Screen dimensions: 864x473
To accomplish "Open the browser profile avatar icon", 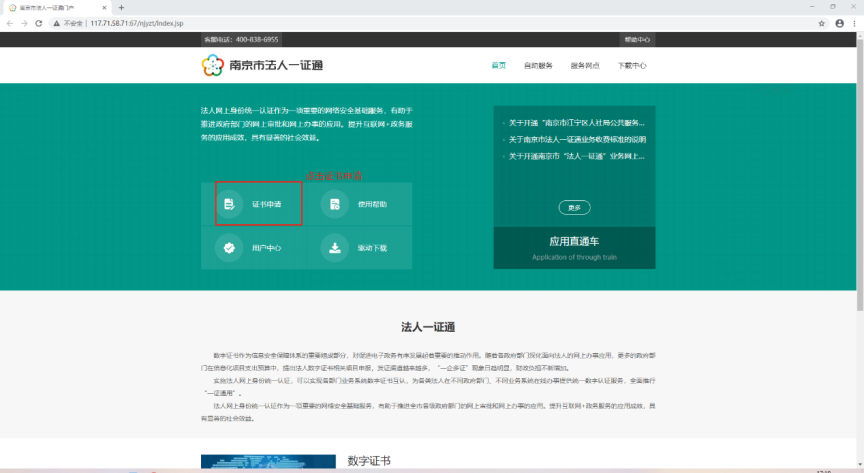I will 839,23.
